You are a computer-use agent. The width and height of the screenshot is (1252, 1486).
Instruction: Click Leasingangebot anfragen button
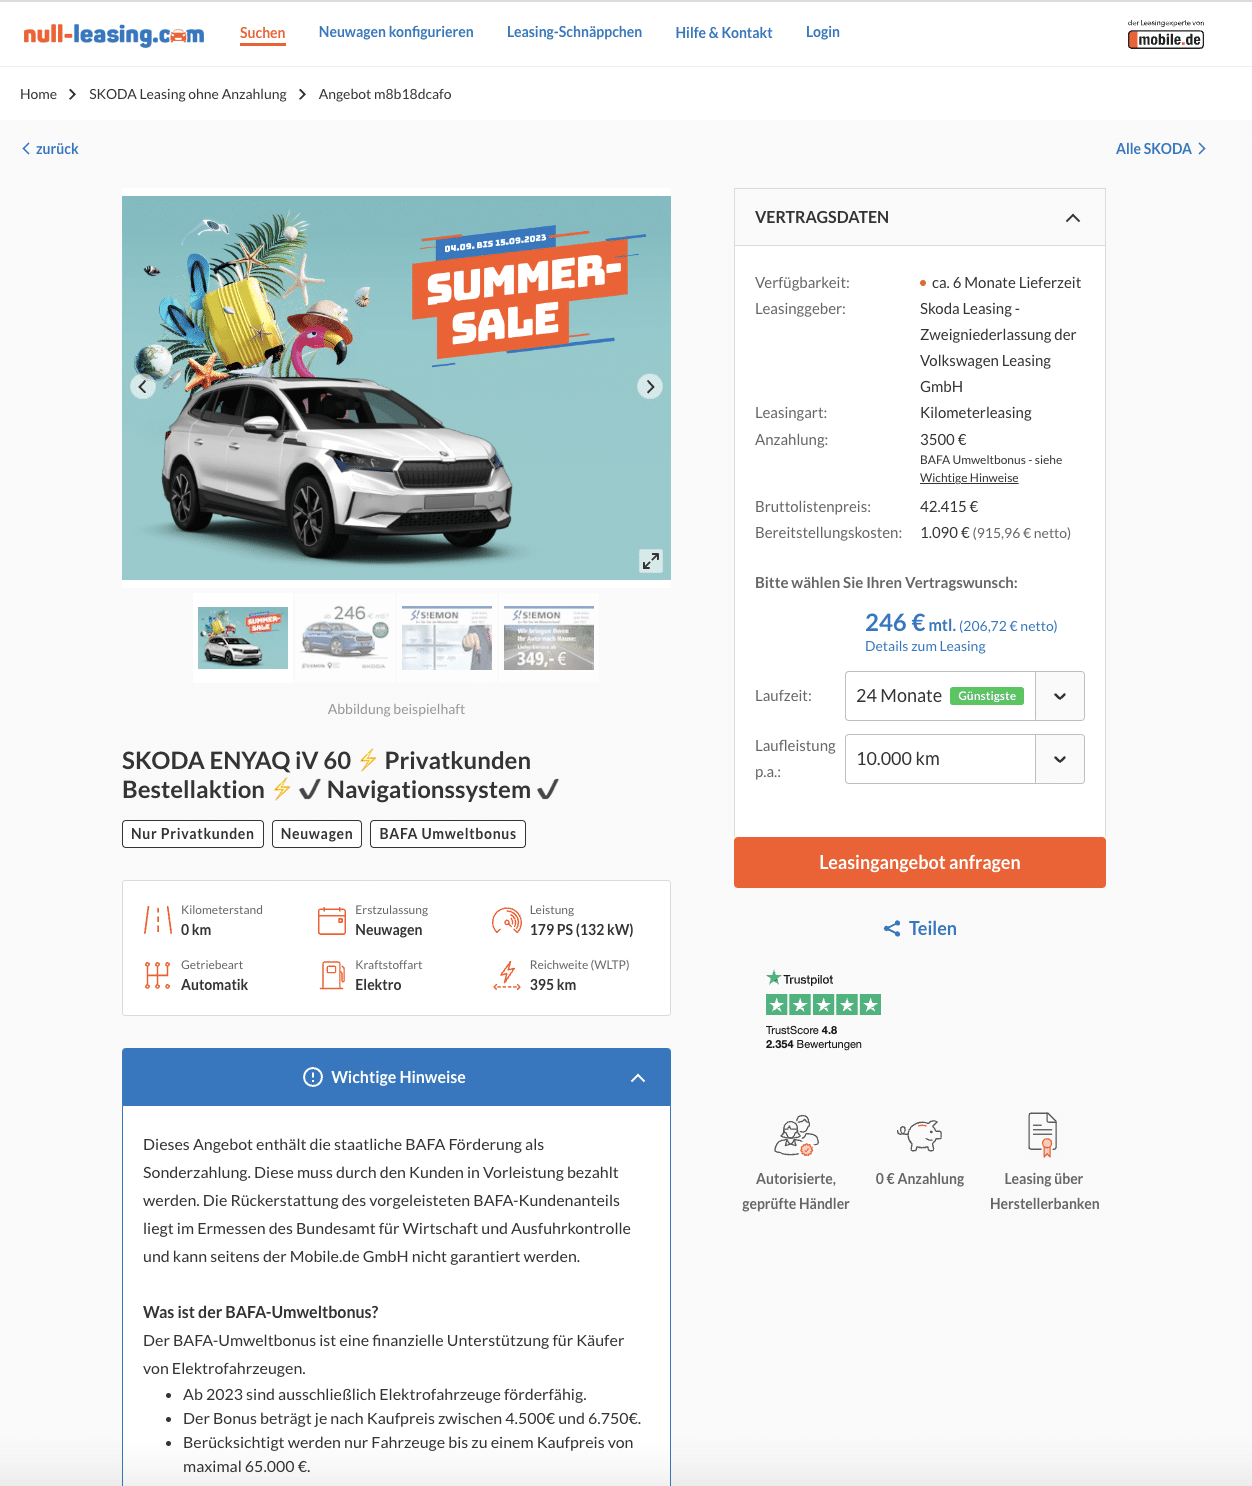click(x=920, y=862)
